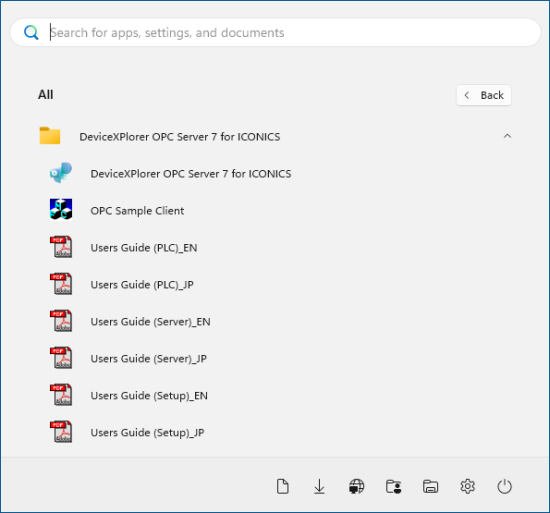Viewport: 550px width, 513px height.
Task: Click the magnifying glass search icon
Action: pyautogui.click(x=31, y=33)
